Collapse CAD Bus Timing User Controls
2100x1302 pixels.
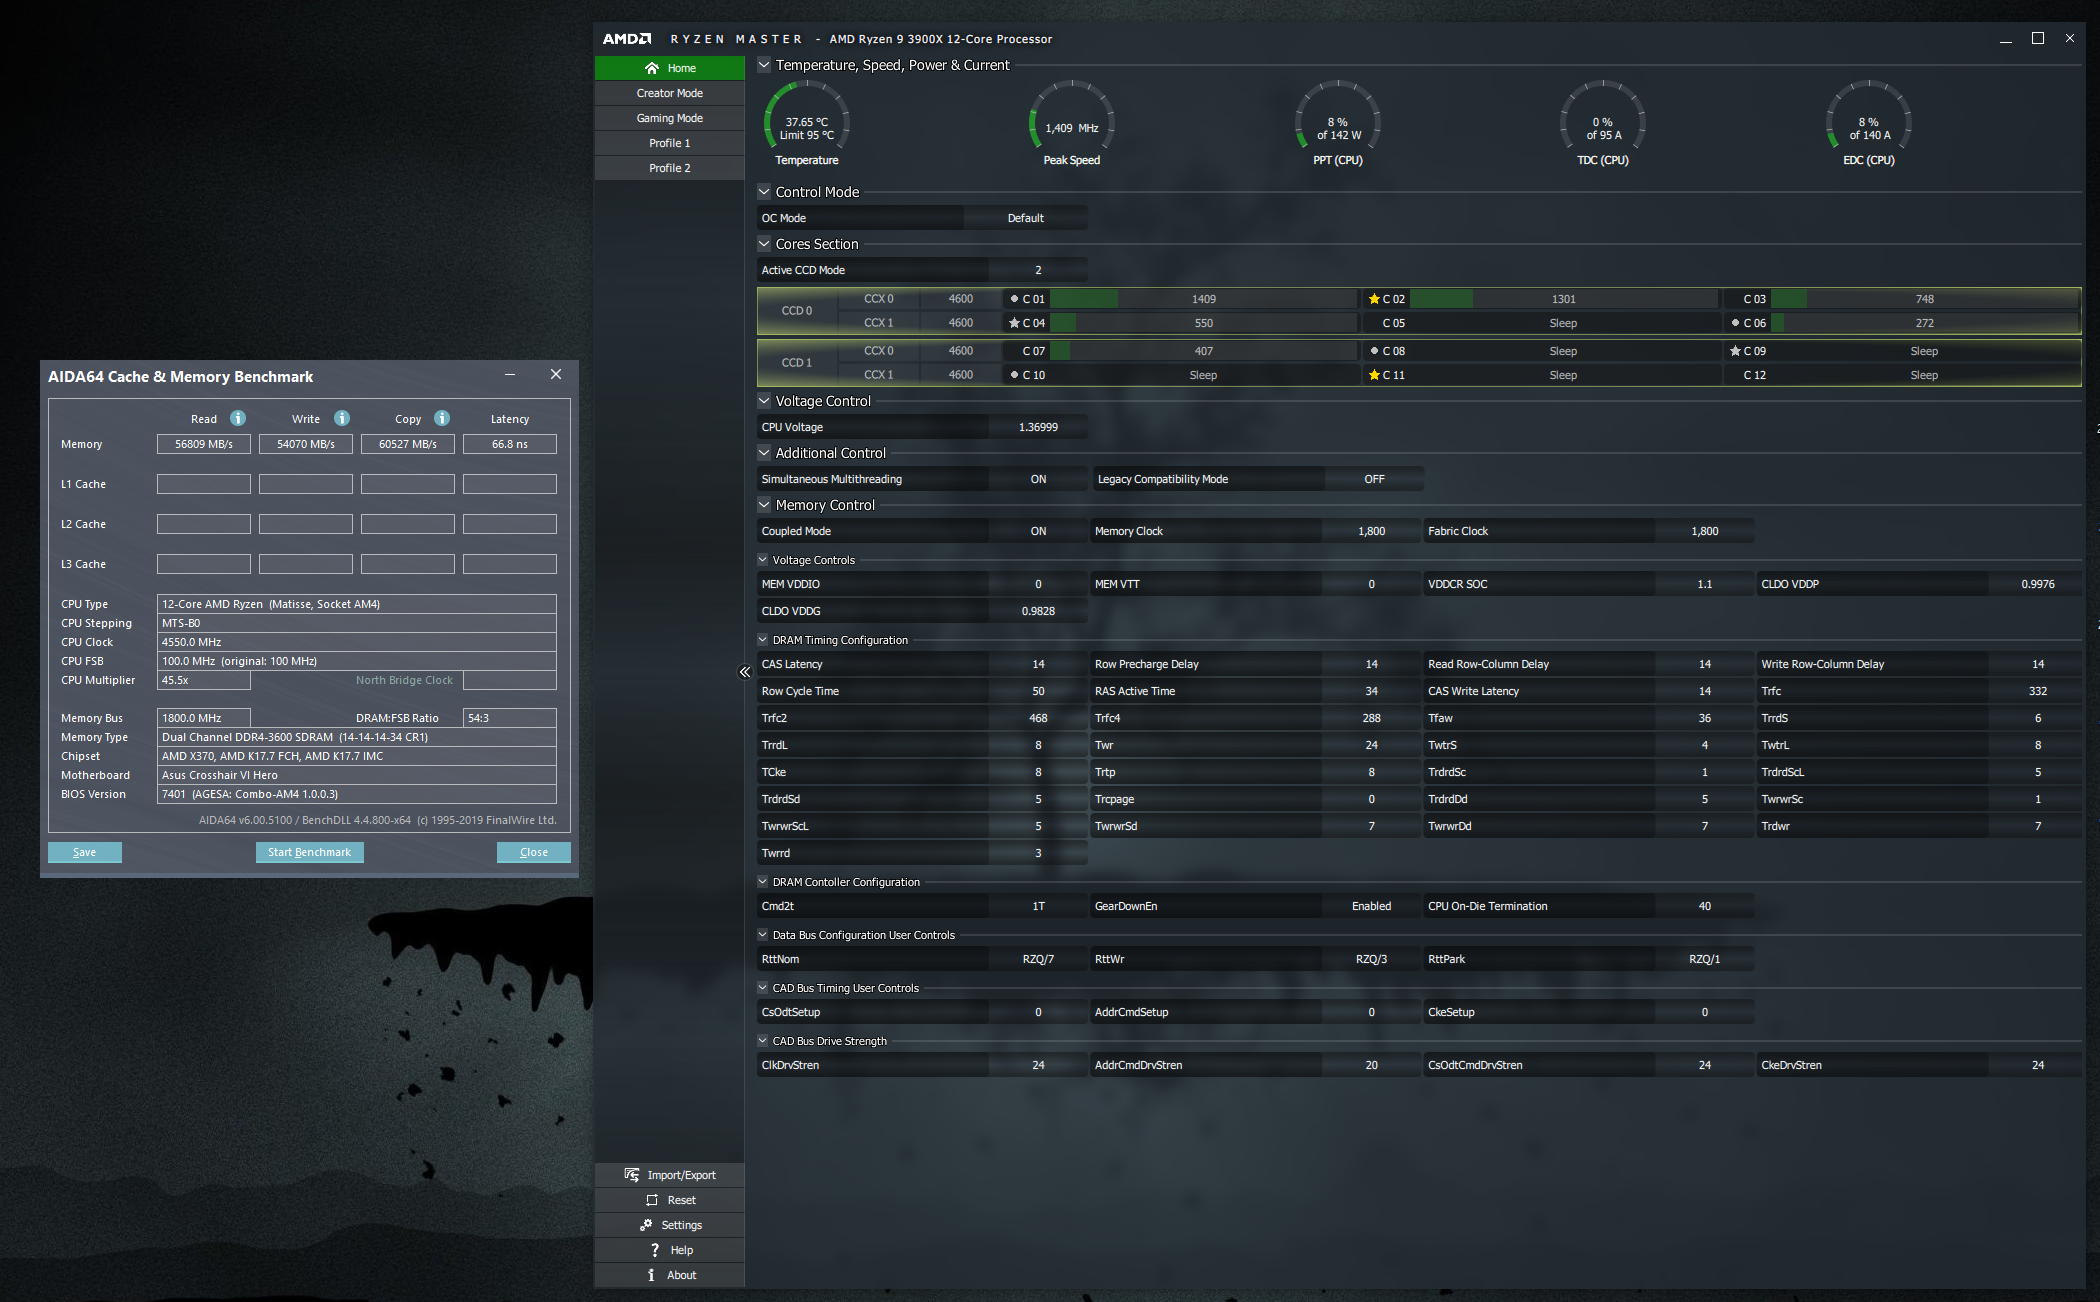coord(763,988)
